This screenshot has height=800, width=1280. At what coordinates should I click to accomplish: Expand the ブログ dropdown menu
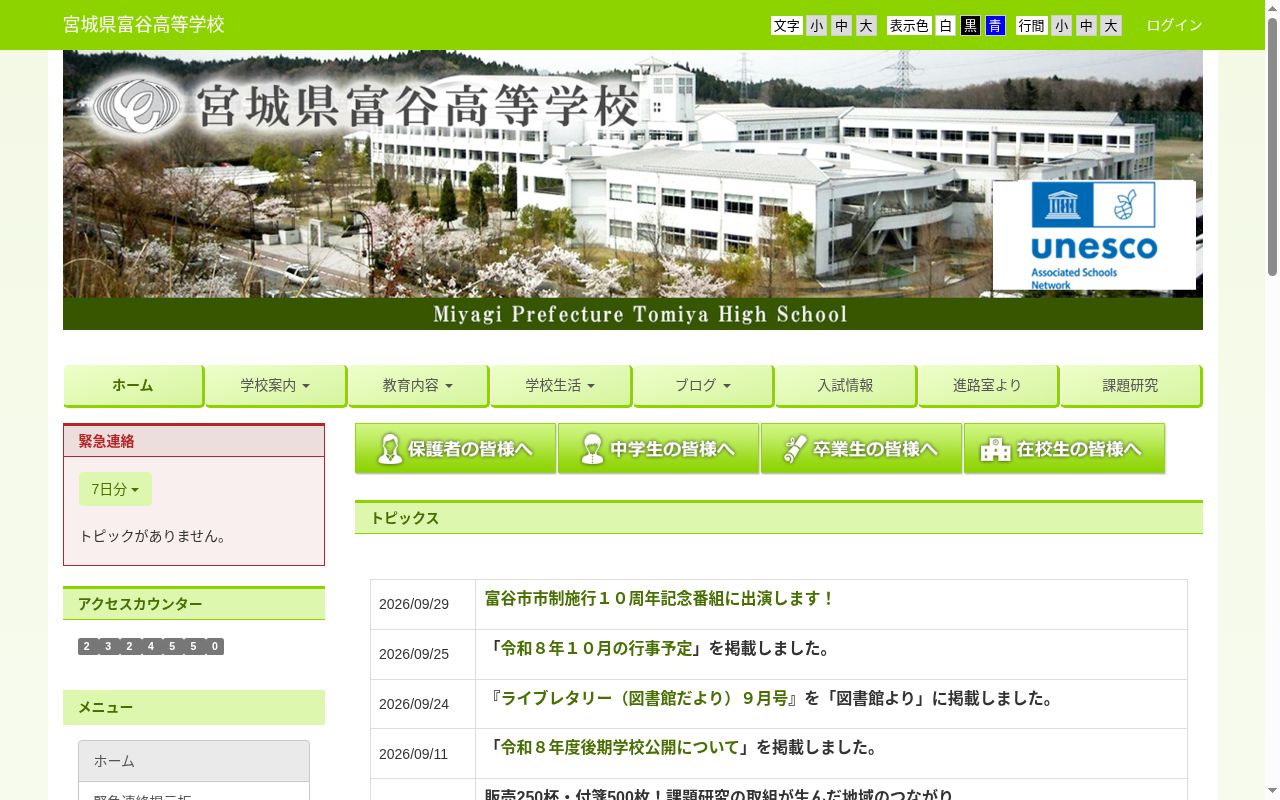click(703, 385)
